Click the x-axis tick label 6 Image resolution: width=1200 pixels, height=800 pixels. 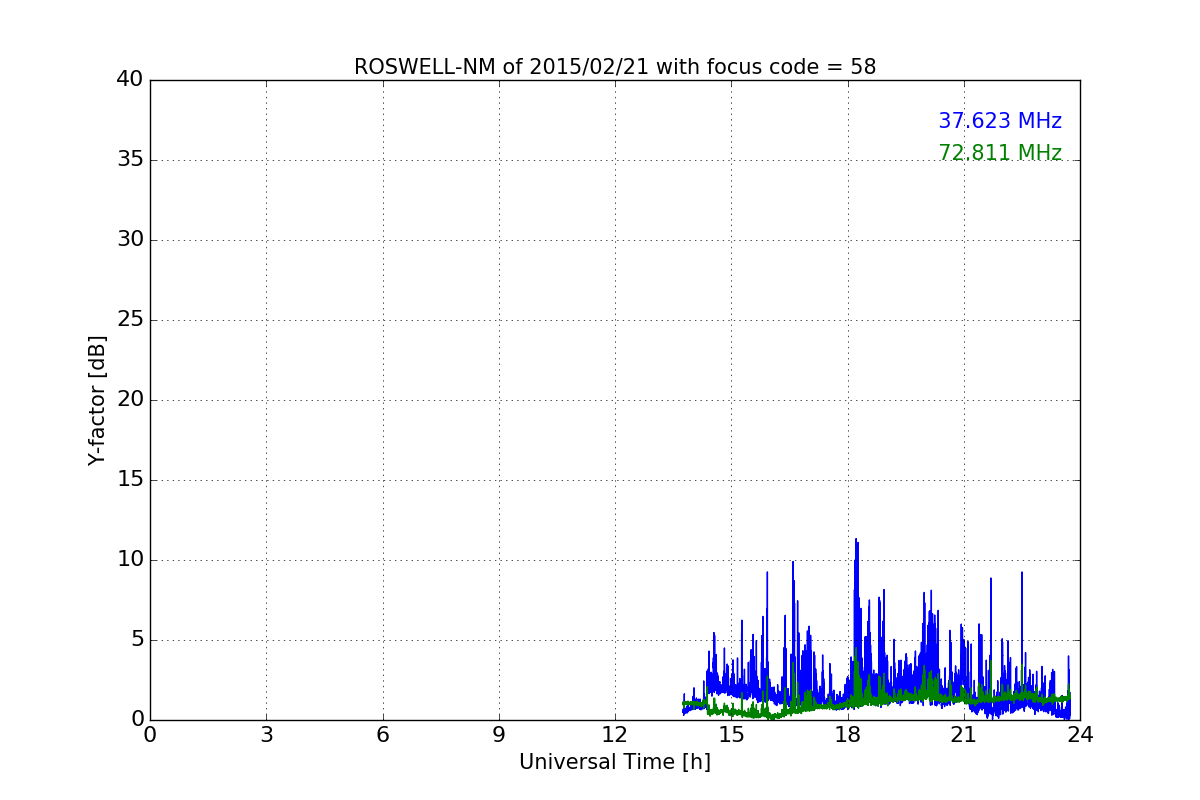(382, 735)
